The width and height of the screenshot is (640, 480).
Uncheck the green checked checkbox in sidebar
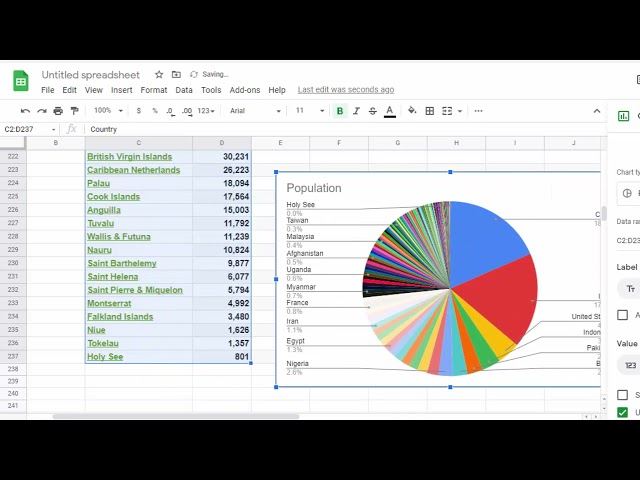point(622,413)
